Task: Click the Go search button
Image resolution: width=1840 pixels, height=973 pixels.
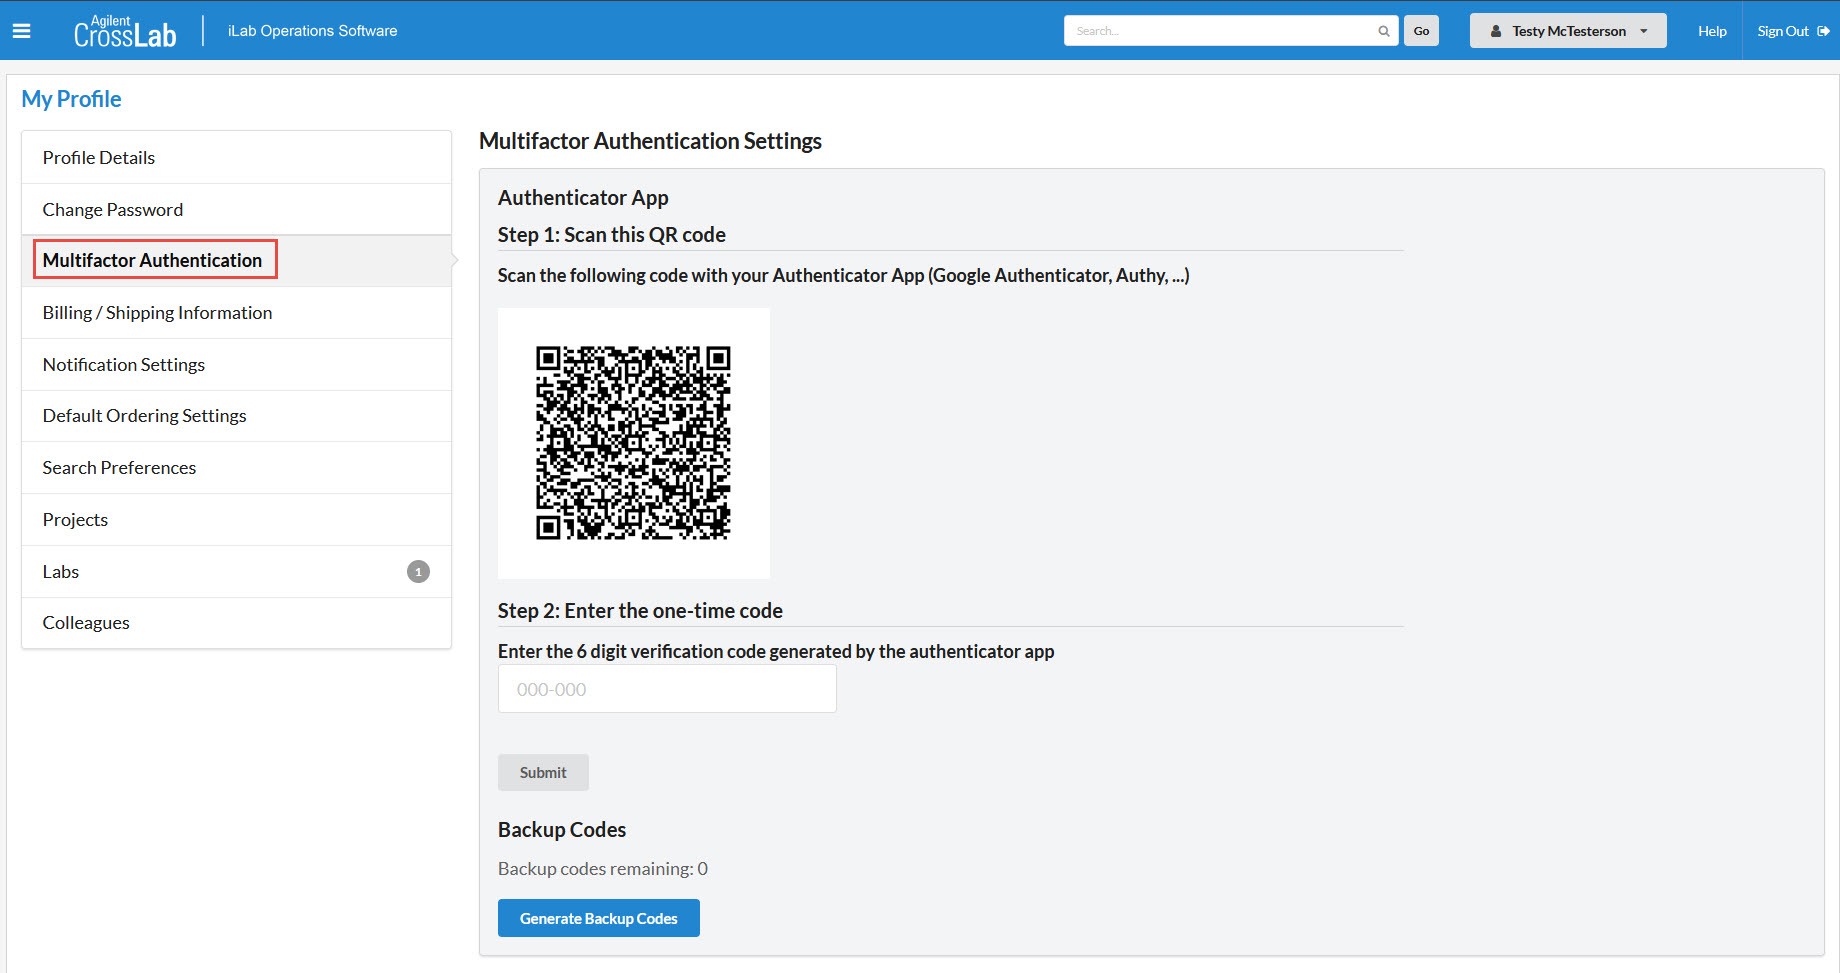Action: point(1421,31)
